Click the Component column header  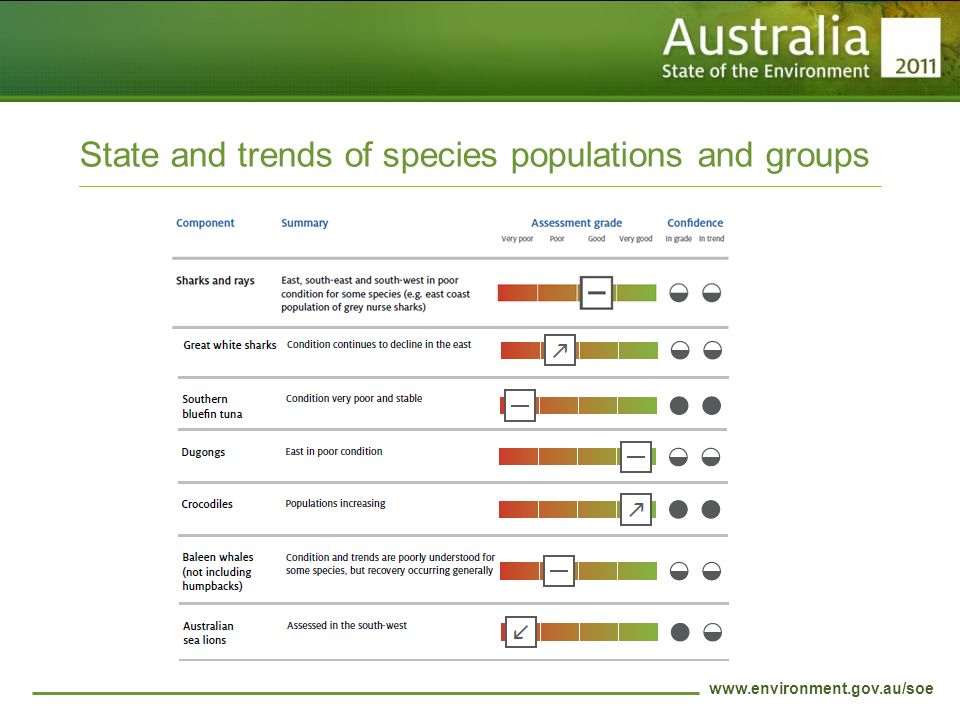[x=205, y=223]
